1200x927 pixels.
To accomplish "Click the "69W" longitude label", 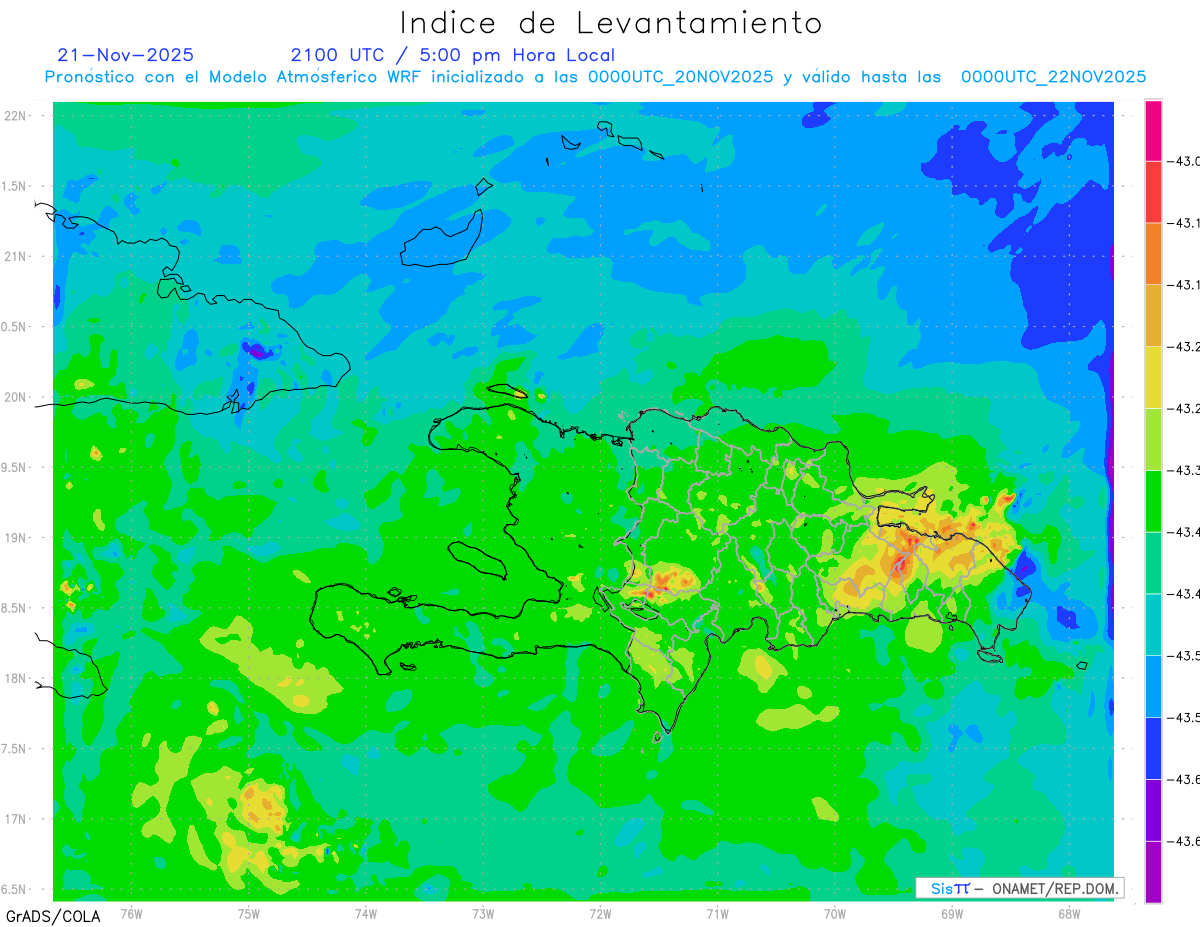I will 952,915.
